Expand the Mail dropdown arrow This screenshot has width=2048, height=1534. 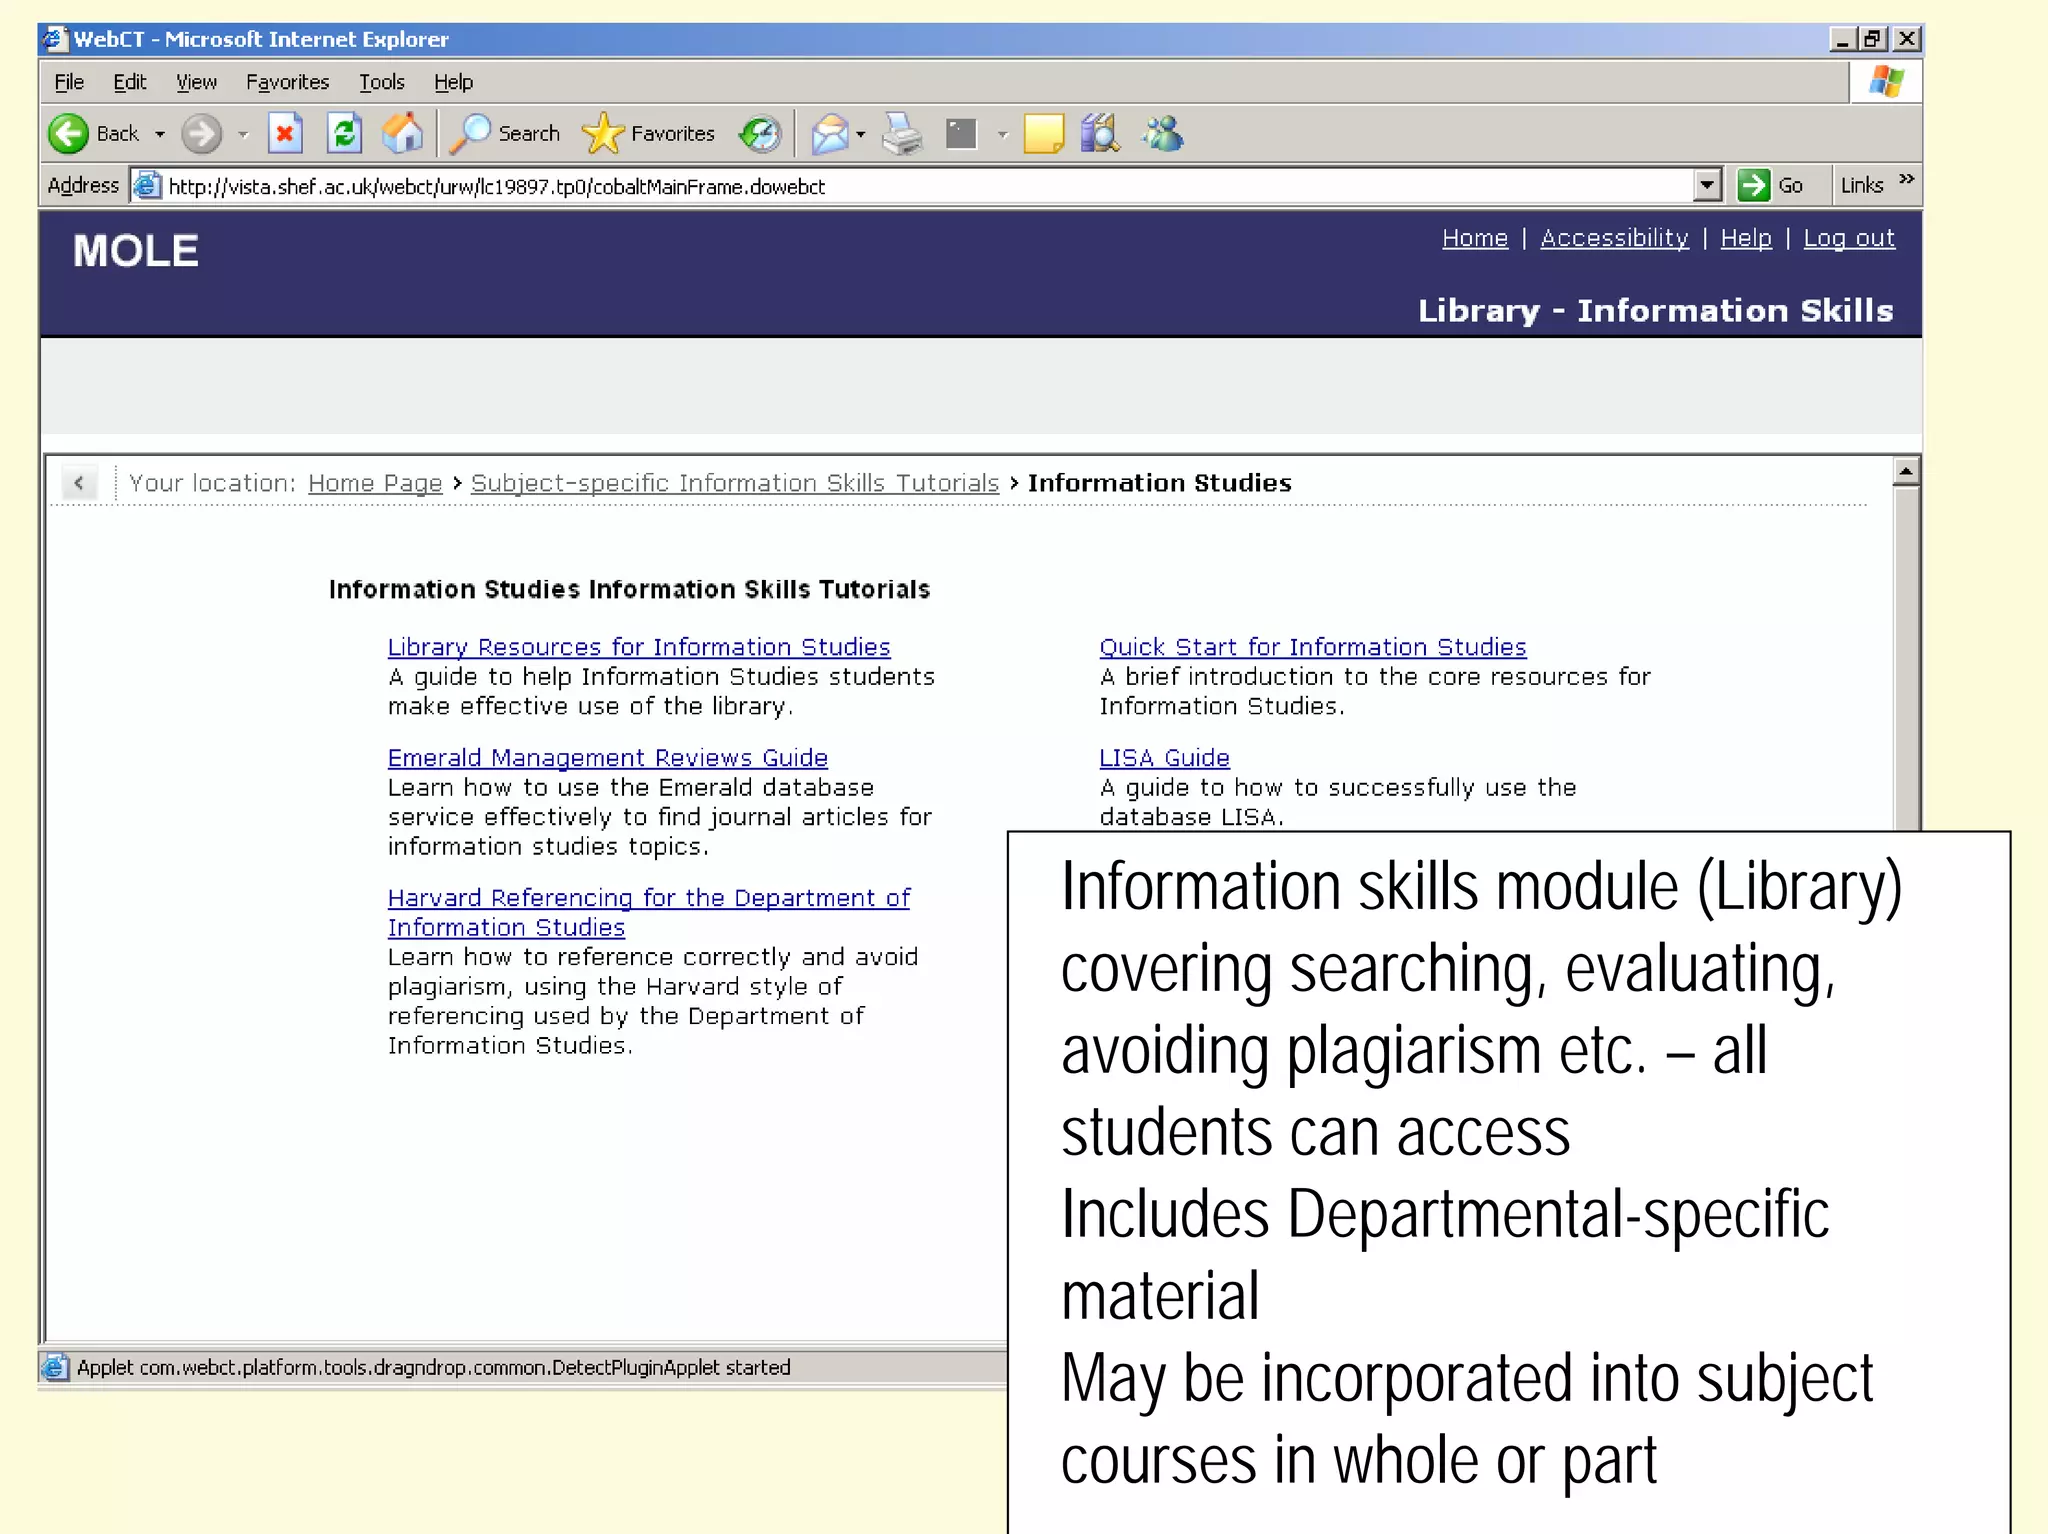click(861, 134)
